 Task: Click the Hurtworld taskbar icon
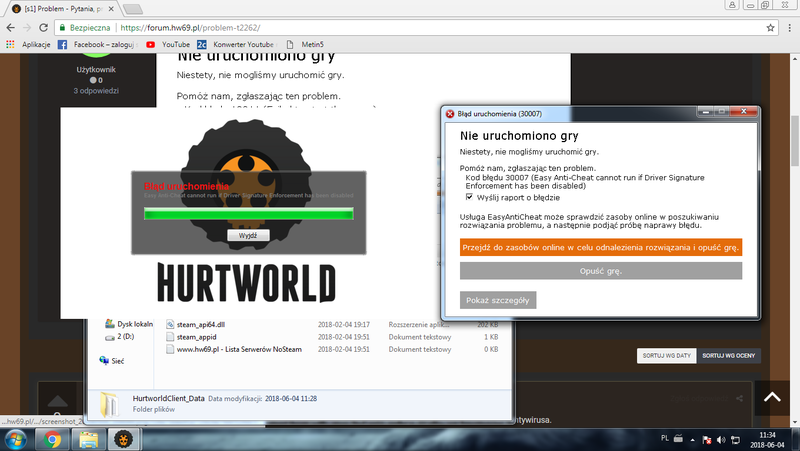[x=123, y=440]
